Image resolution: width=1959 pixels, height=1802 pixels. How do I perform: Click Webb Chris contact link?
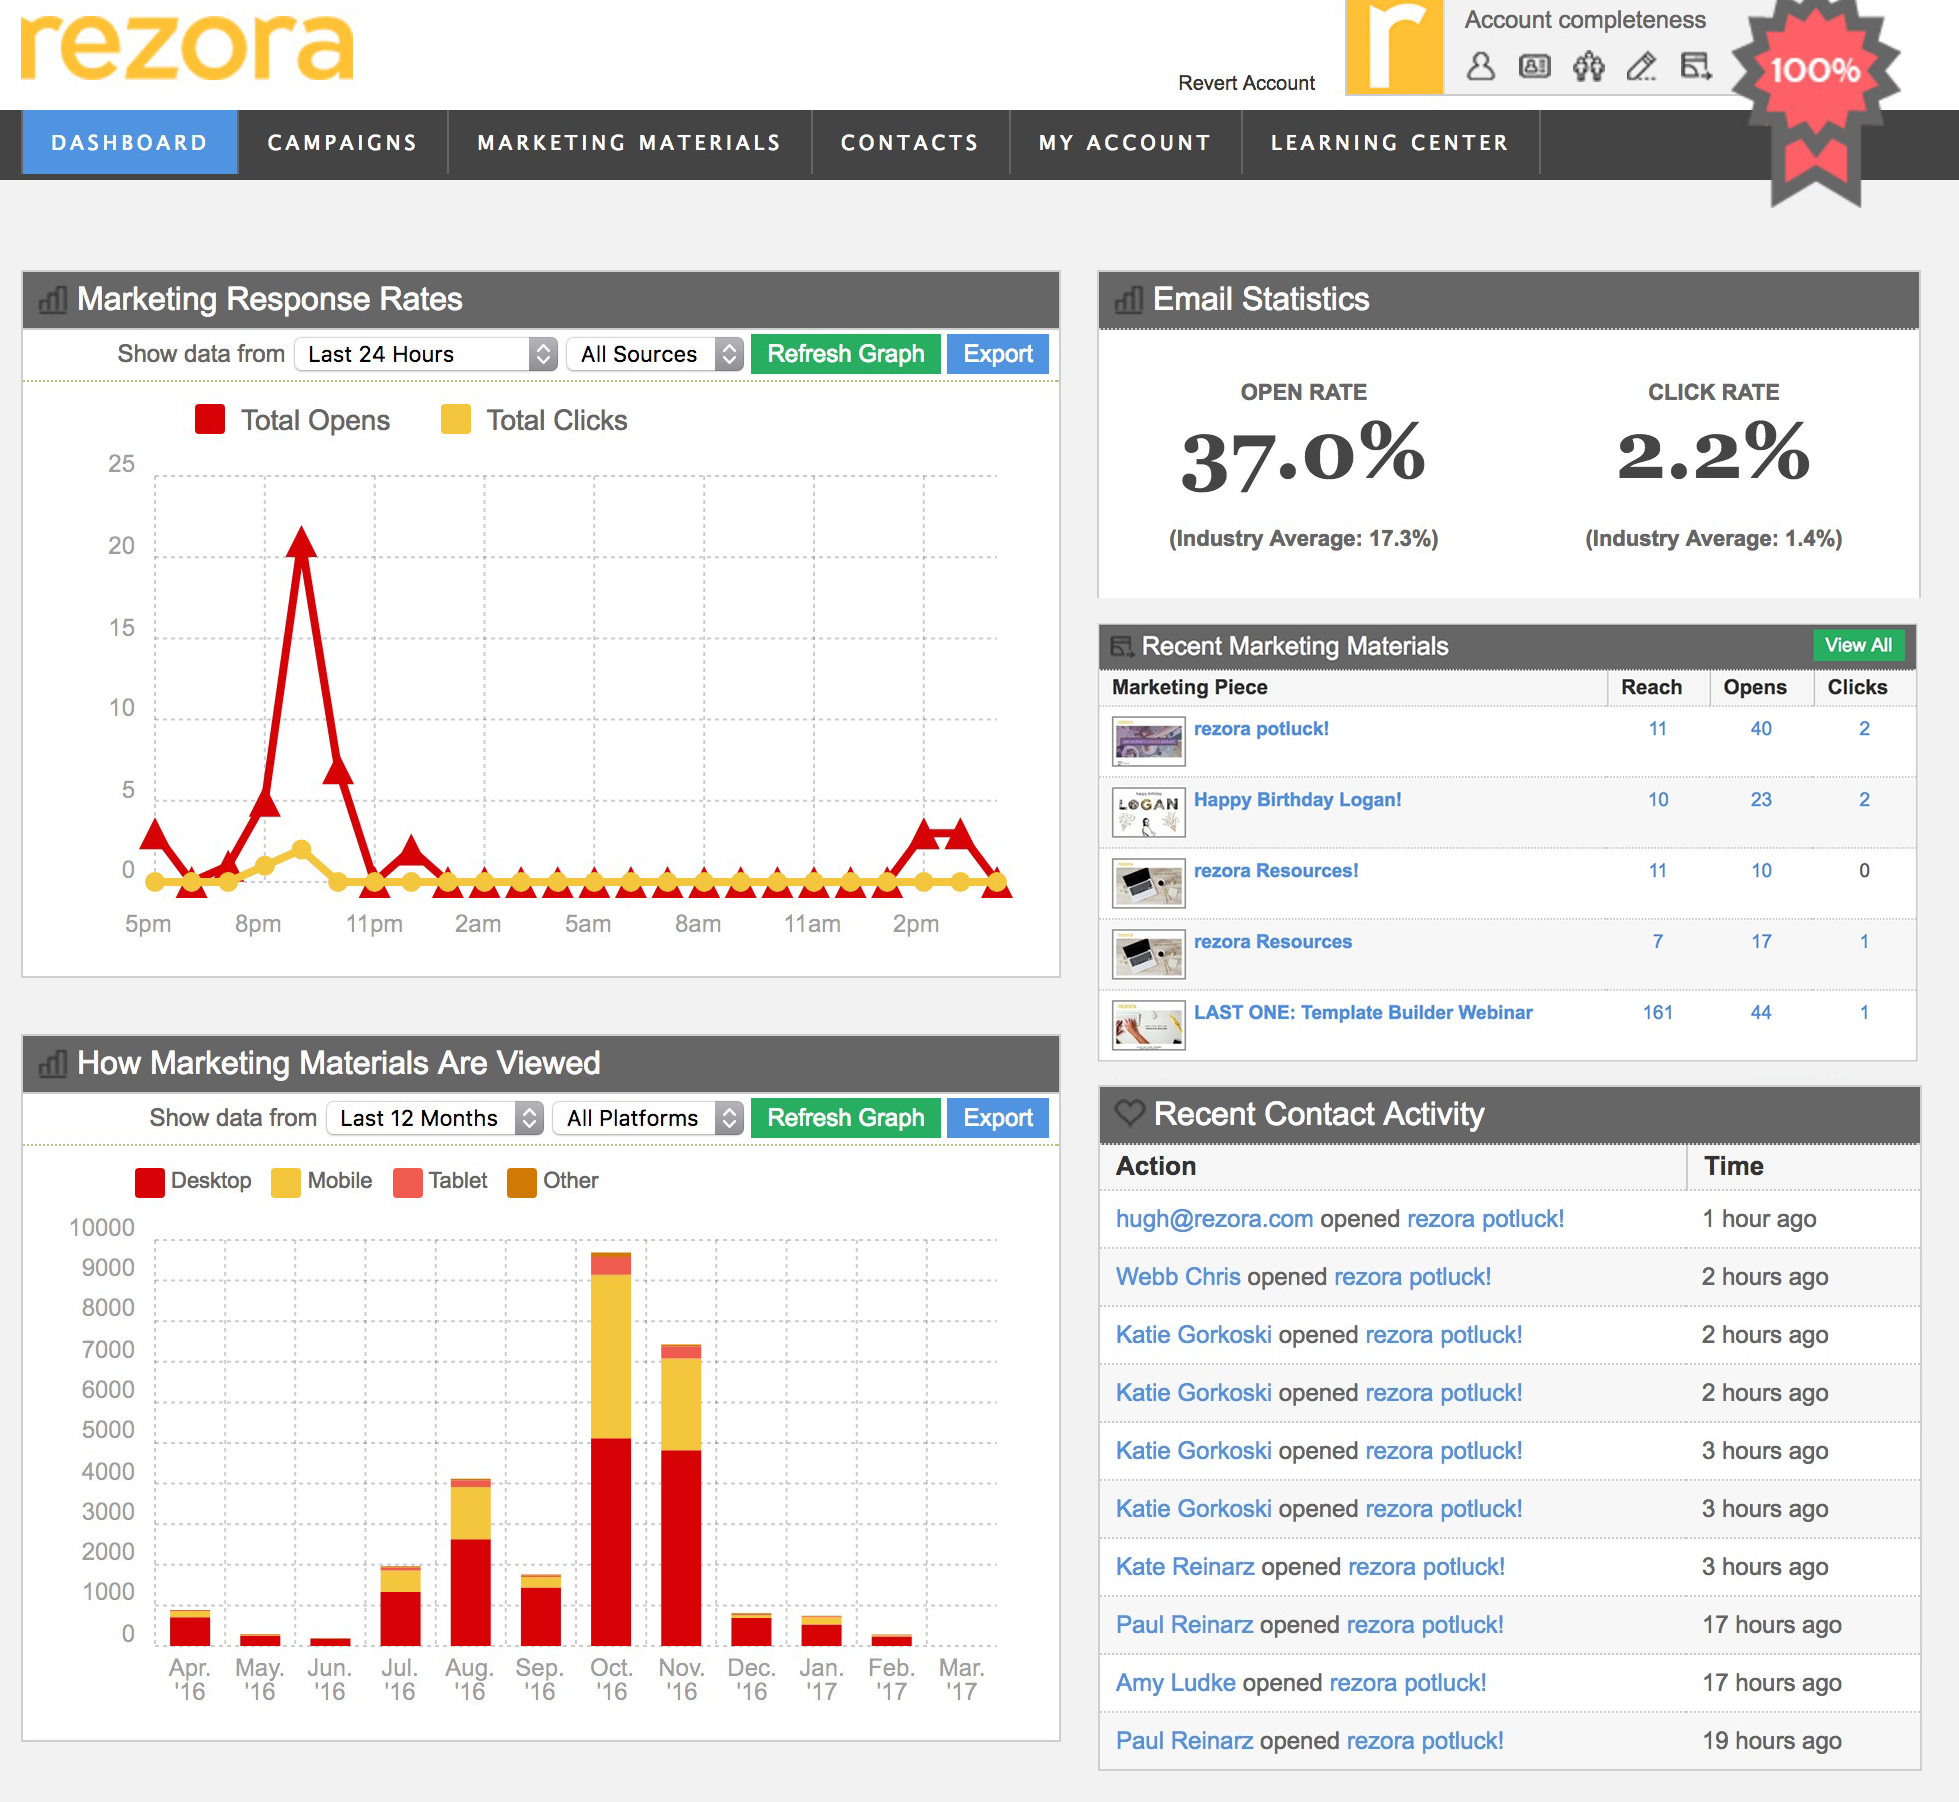[1178, 1277]
